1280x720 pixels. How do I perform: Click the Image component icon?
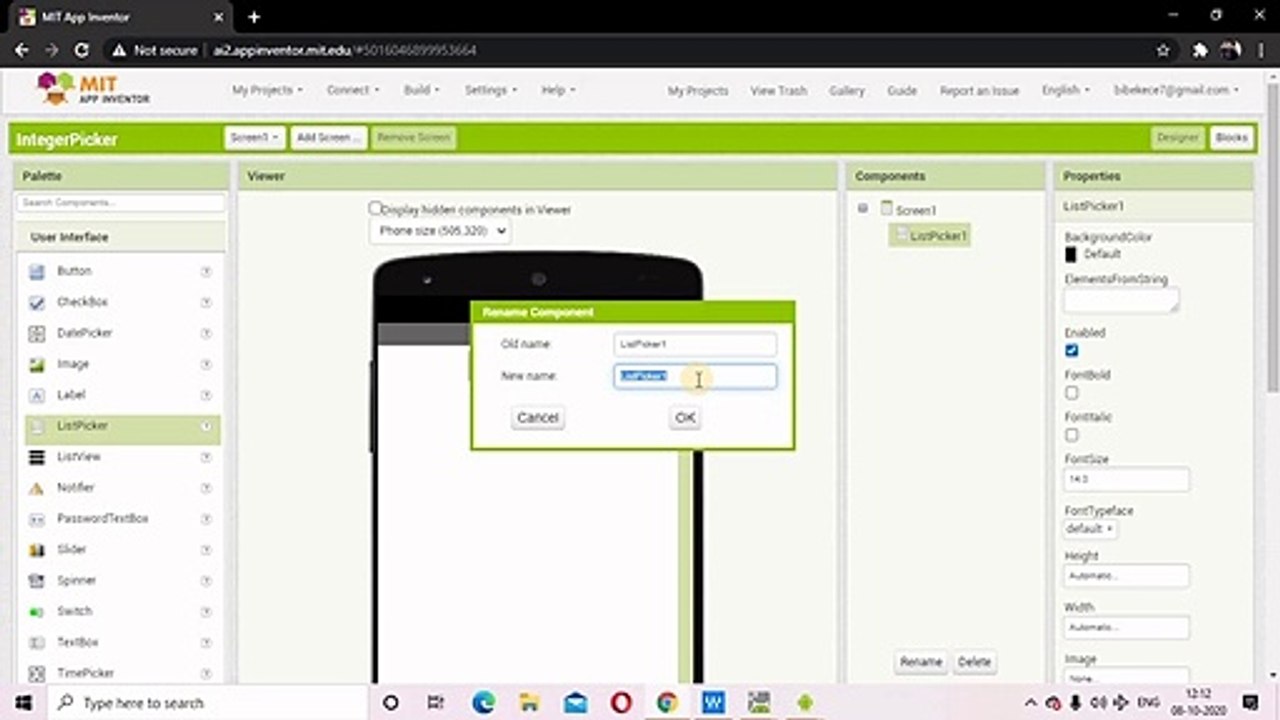tap(37, 364)
